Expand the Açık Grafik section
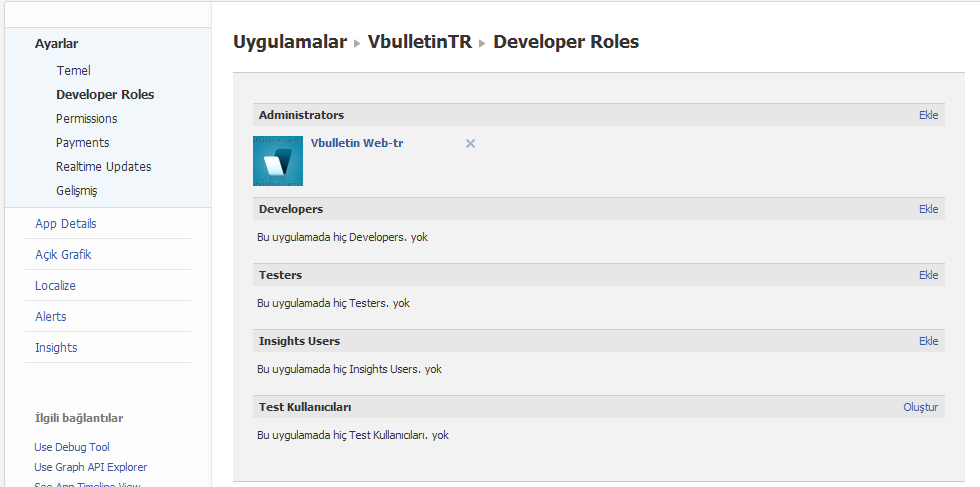 click(x=63, y=255)
